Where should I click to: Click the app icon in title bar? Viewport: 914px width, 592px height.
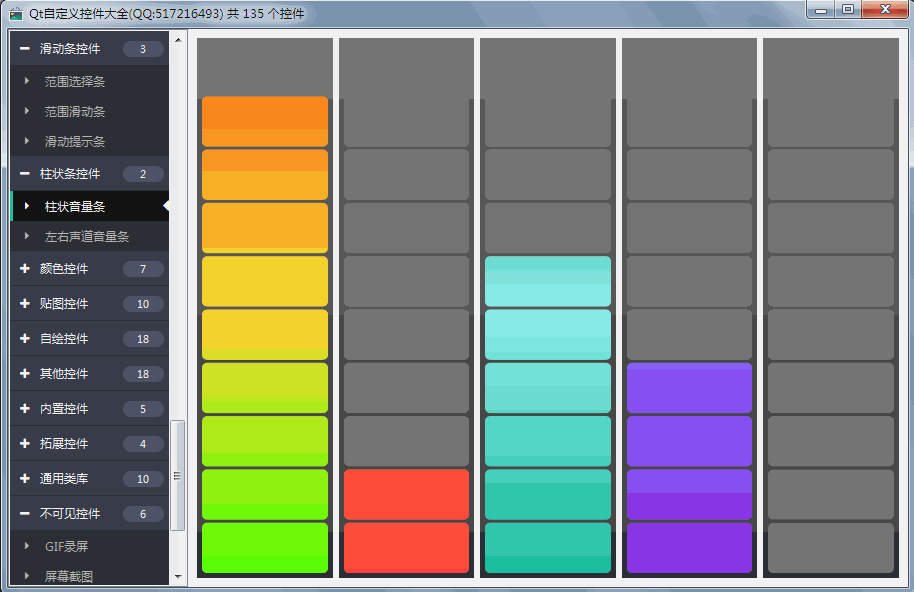pos(16,14)
